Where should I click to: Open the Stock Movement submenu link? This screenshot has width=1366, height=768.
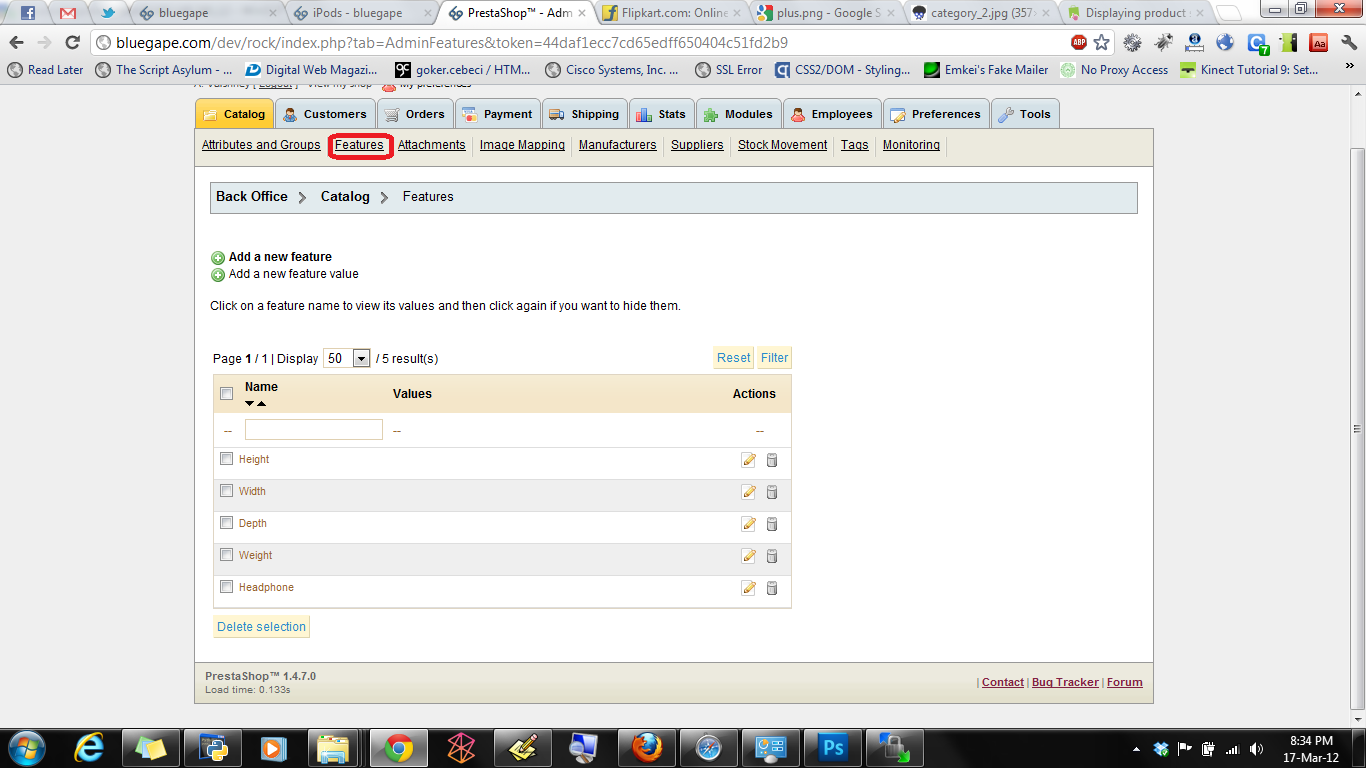pyautogui.click(x=783, y=145)
